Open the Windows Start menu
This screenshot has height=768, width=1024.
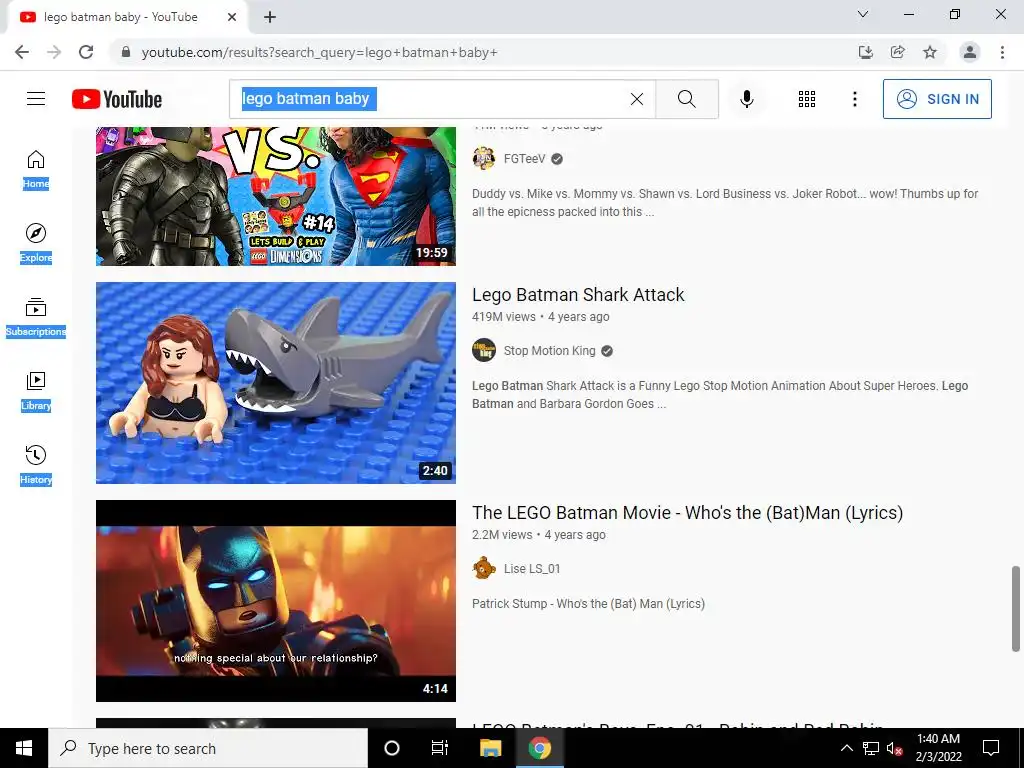click(24, 748)
